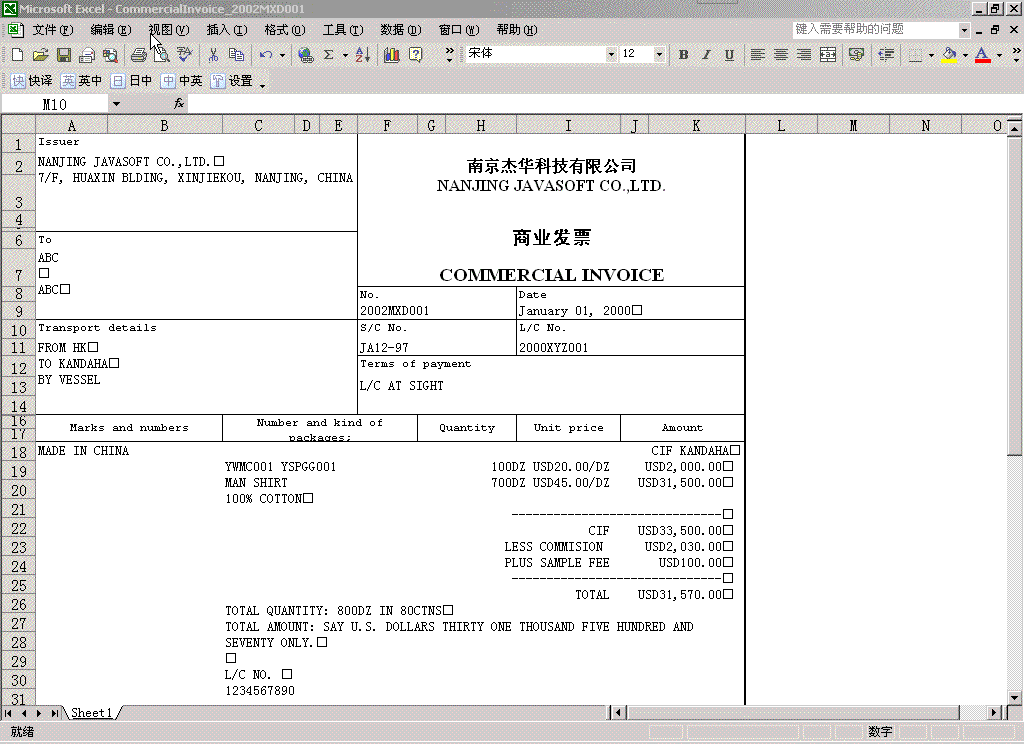Apply the red font color
This screenshot has height=744, width=1024.
tap(983, 55)
